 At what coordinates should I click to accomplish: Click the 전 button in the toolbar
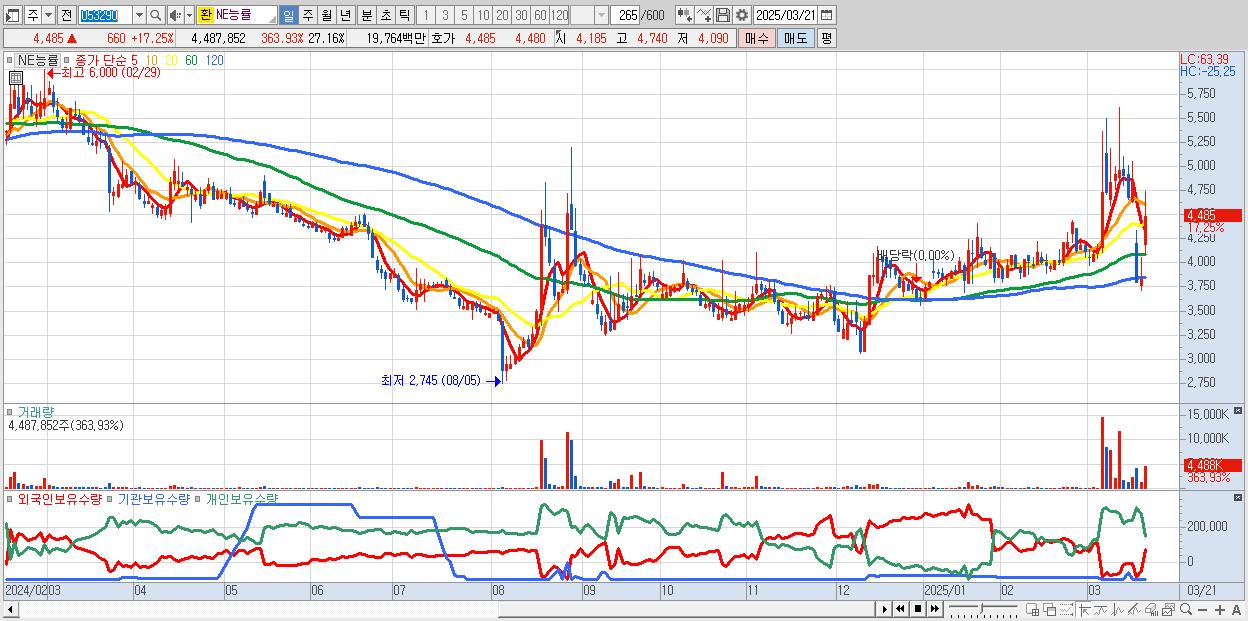tap(66, 15)
